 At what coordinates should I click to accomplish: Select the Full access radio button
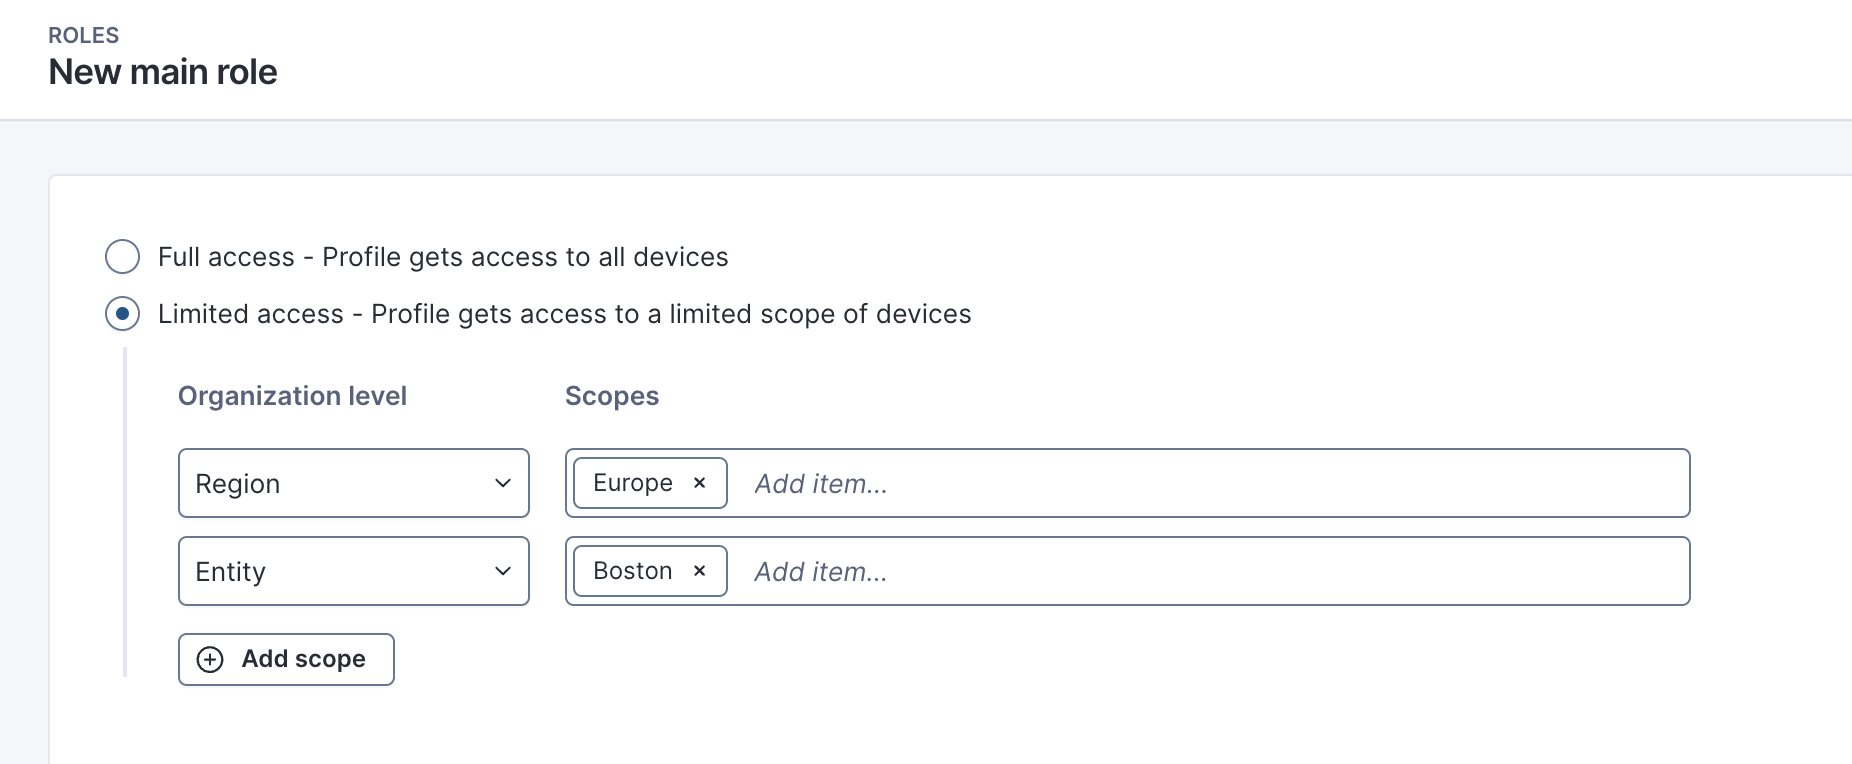pos(122,257)
